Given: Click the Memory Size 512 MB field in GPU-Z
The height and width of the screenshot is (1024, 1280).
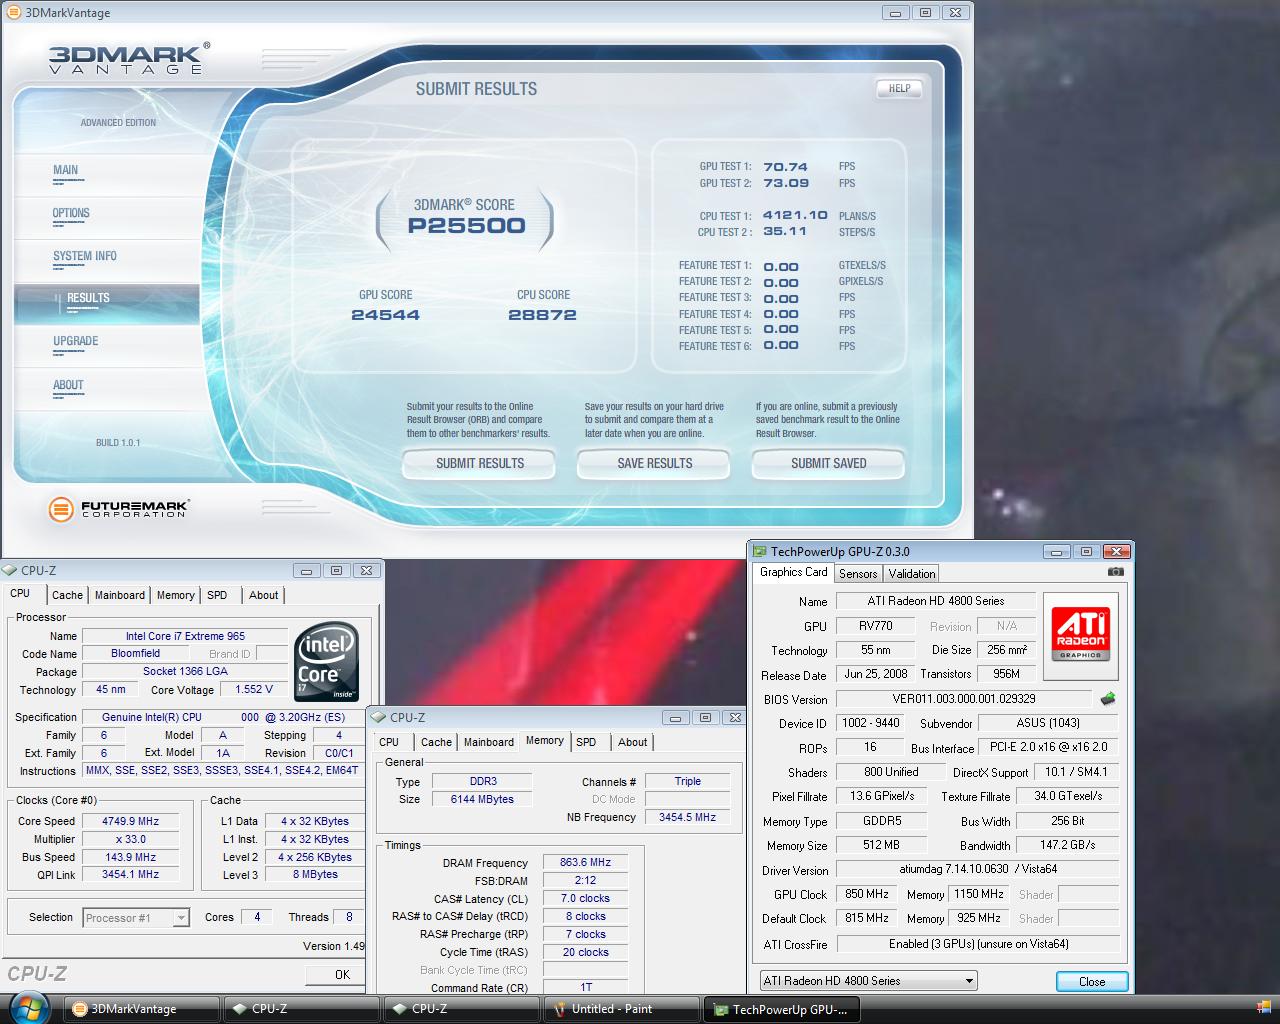Looking at the screenshot, I should [x=881, y=845].
